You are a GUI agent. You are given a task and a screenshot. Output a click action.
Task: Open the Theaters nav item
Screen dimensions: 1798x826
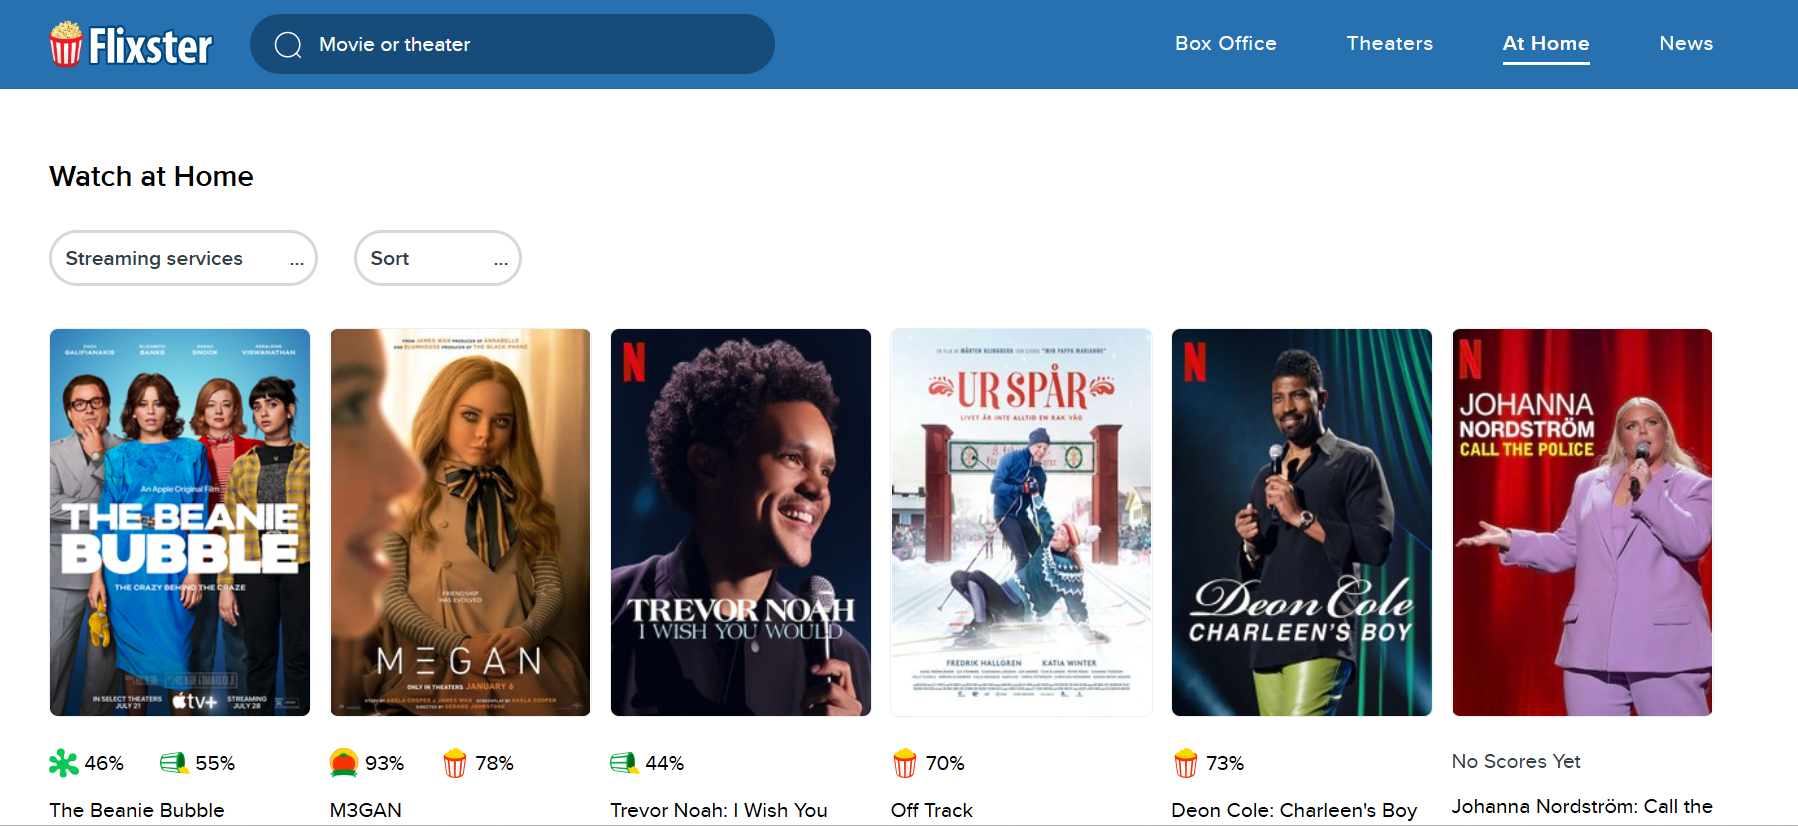[x=1390, y=43]
